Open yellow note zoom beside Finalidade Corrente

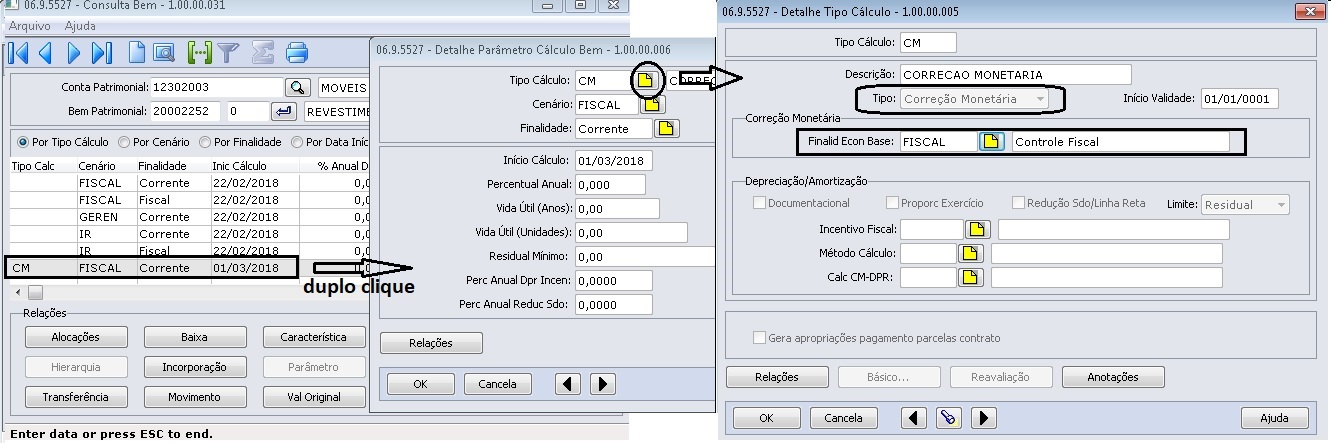click(x=666, y=128)
